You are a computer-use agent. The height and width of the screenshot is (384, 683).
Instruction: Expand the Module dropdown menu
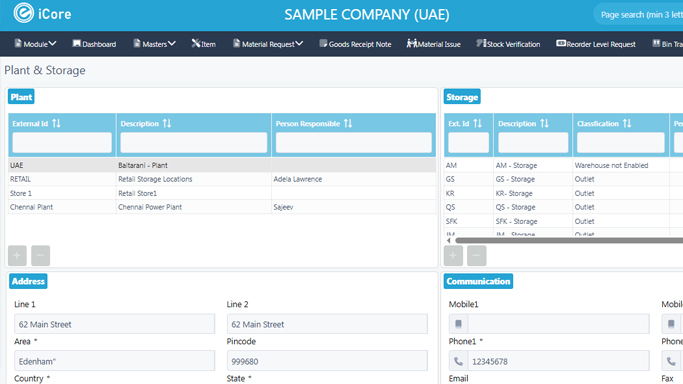[35, 44]
